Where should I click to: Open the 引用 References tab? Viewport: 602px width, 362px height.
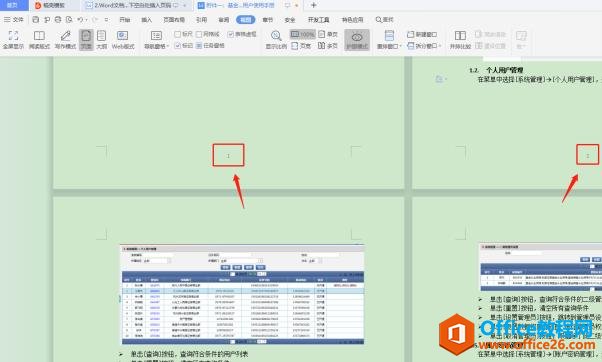pyautogui.click(x=202, y=20)
